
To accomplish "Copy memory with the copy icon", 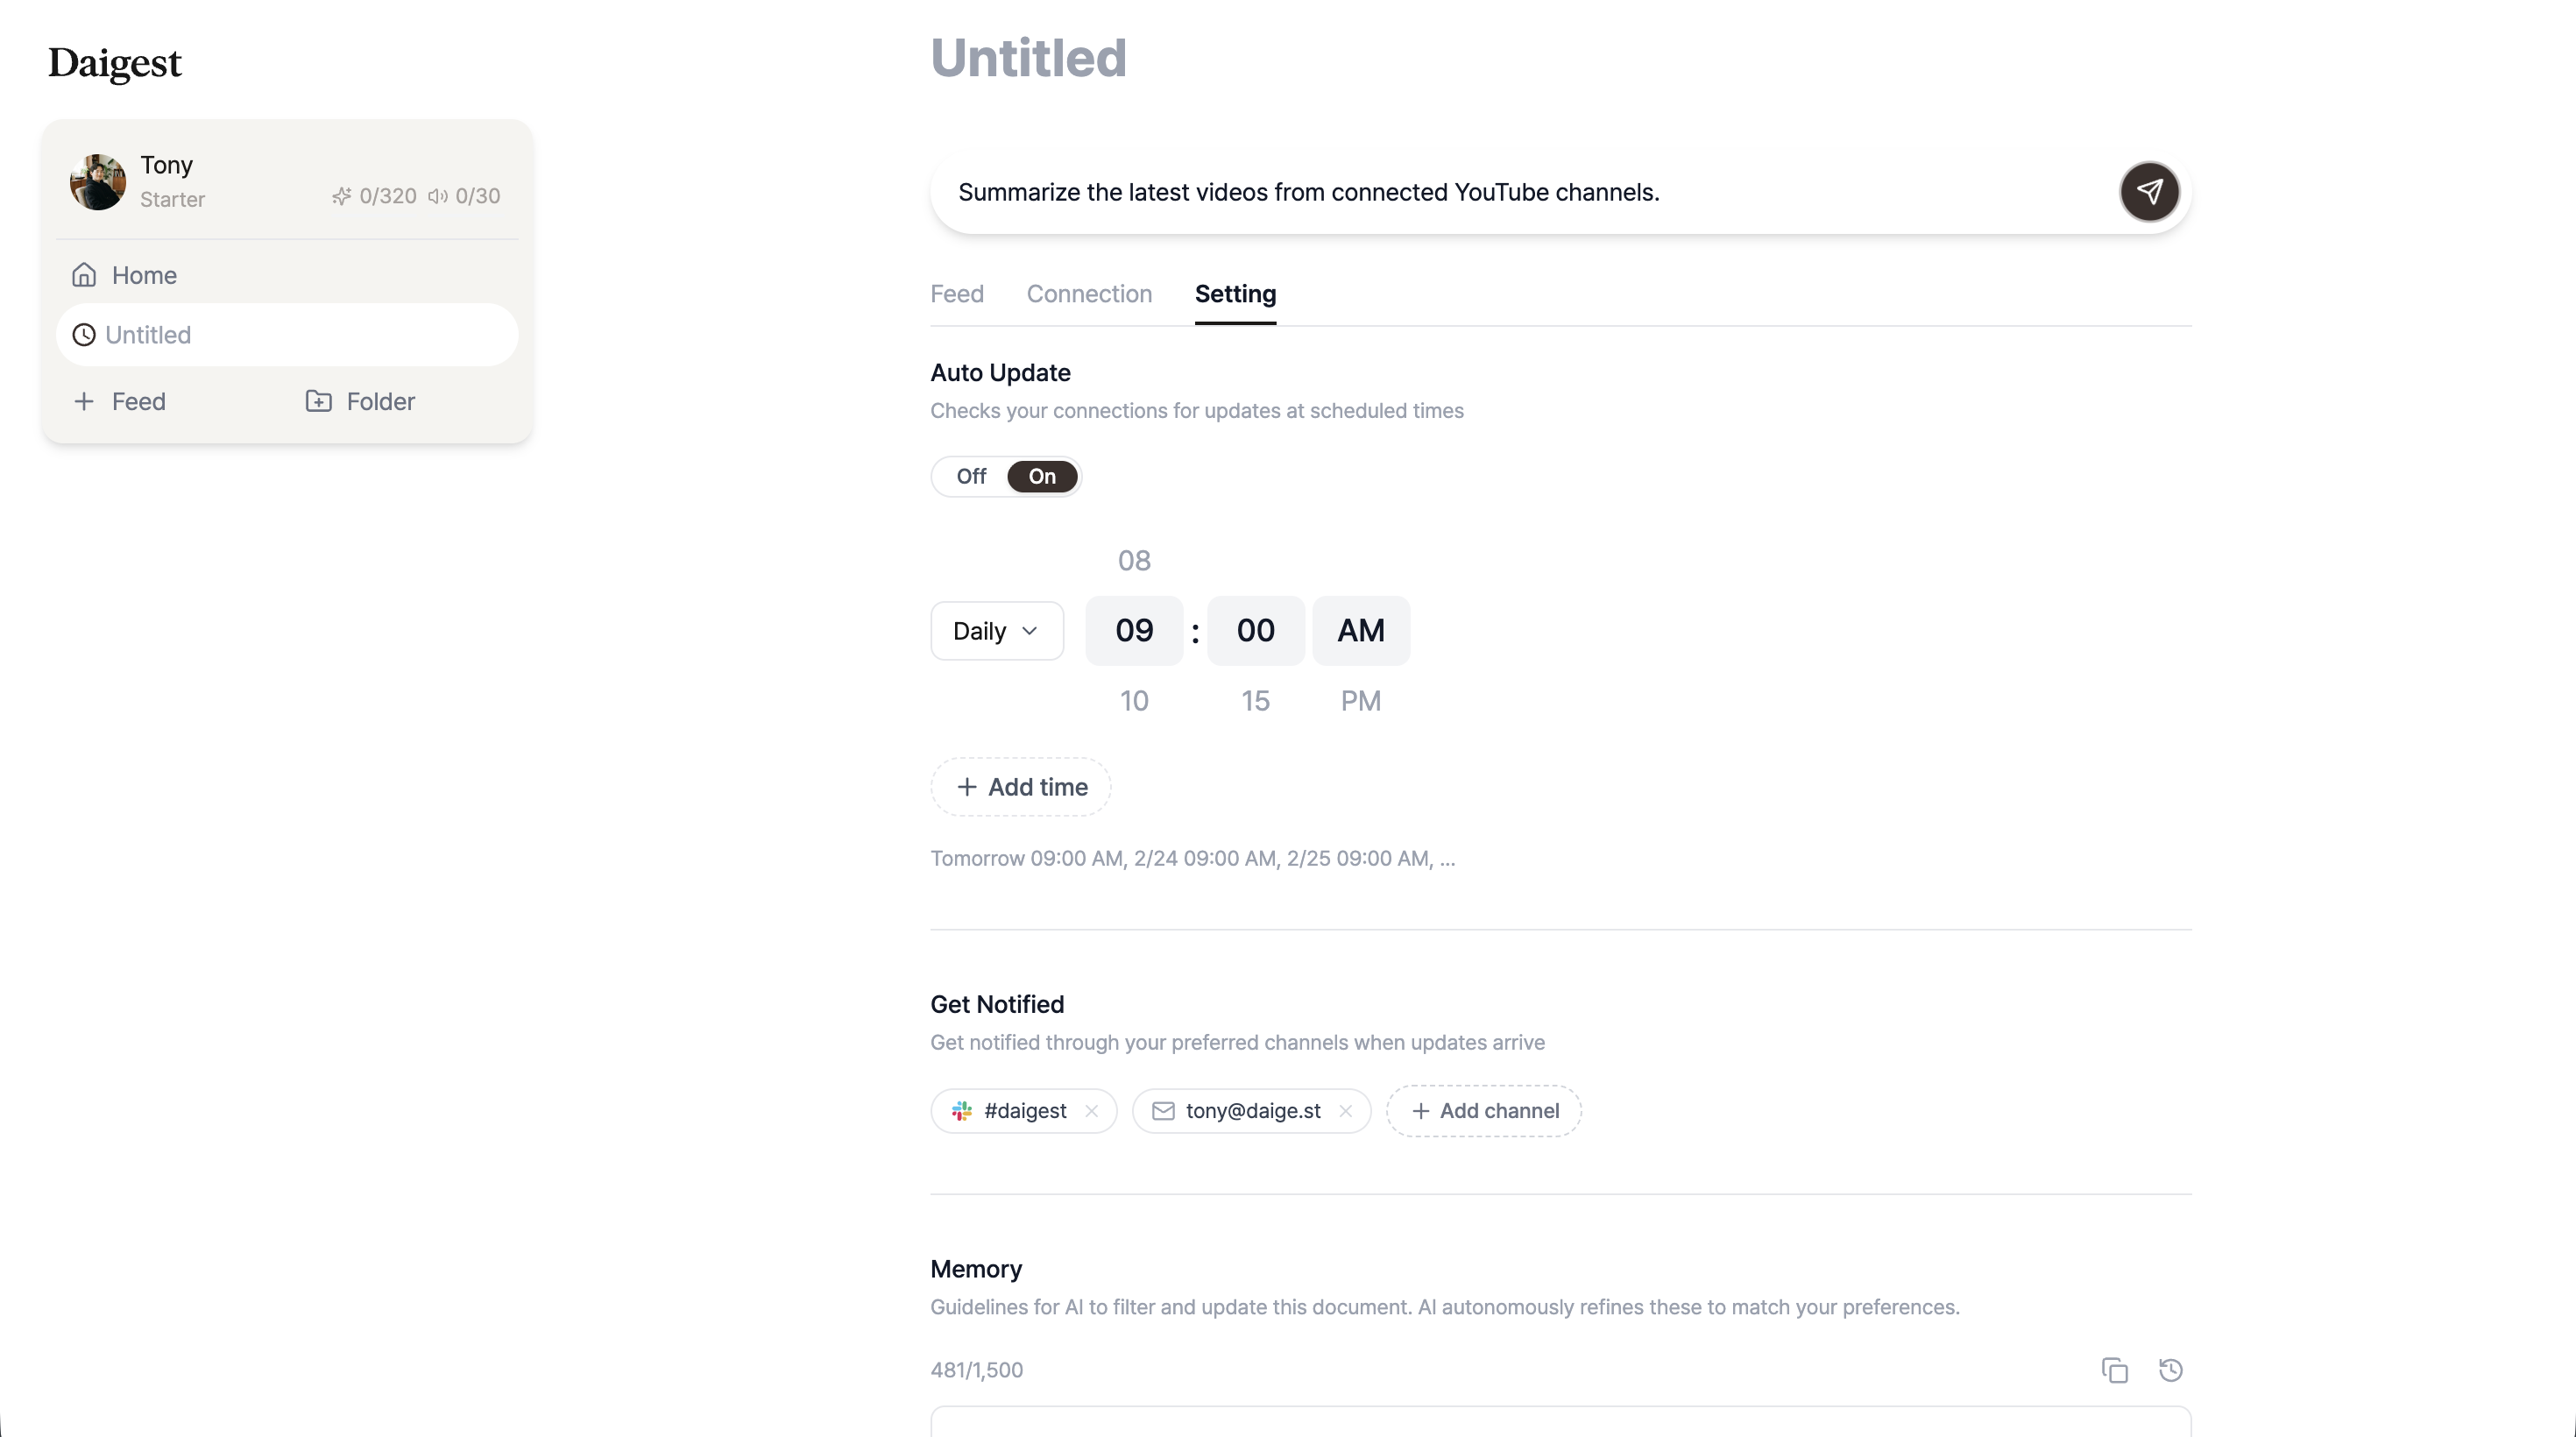I will (2114, 1370).
